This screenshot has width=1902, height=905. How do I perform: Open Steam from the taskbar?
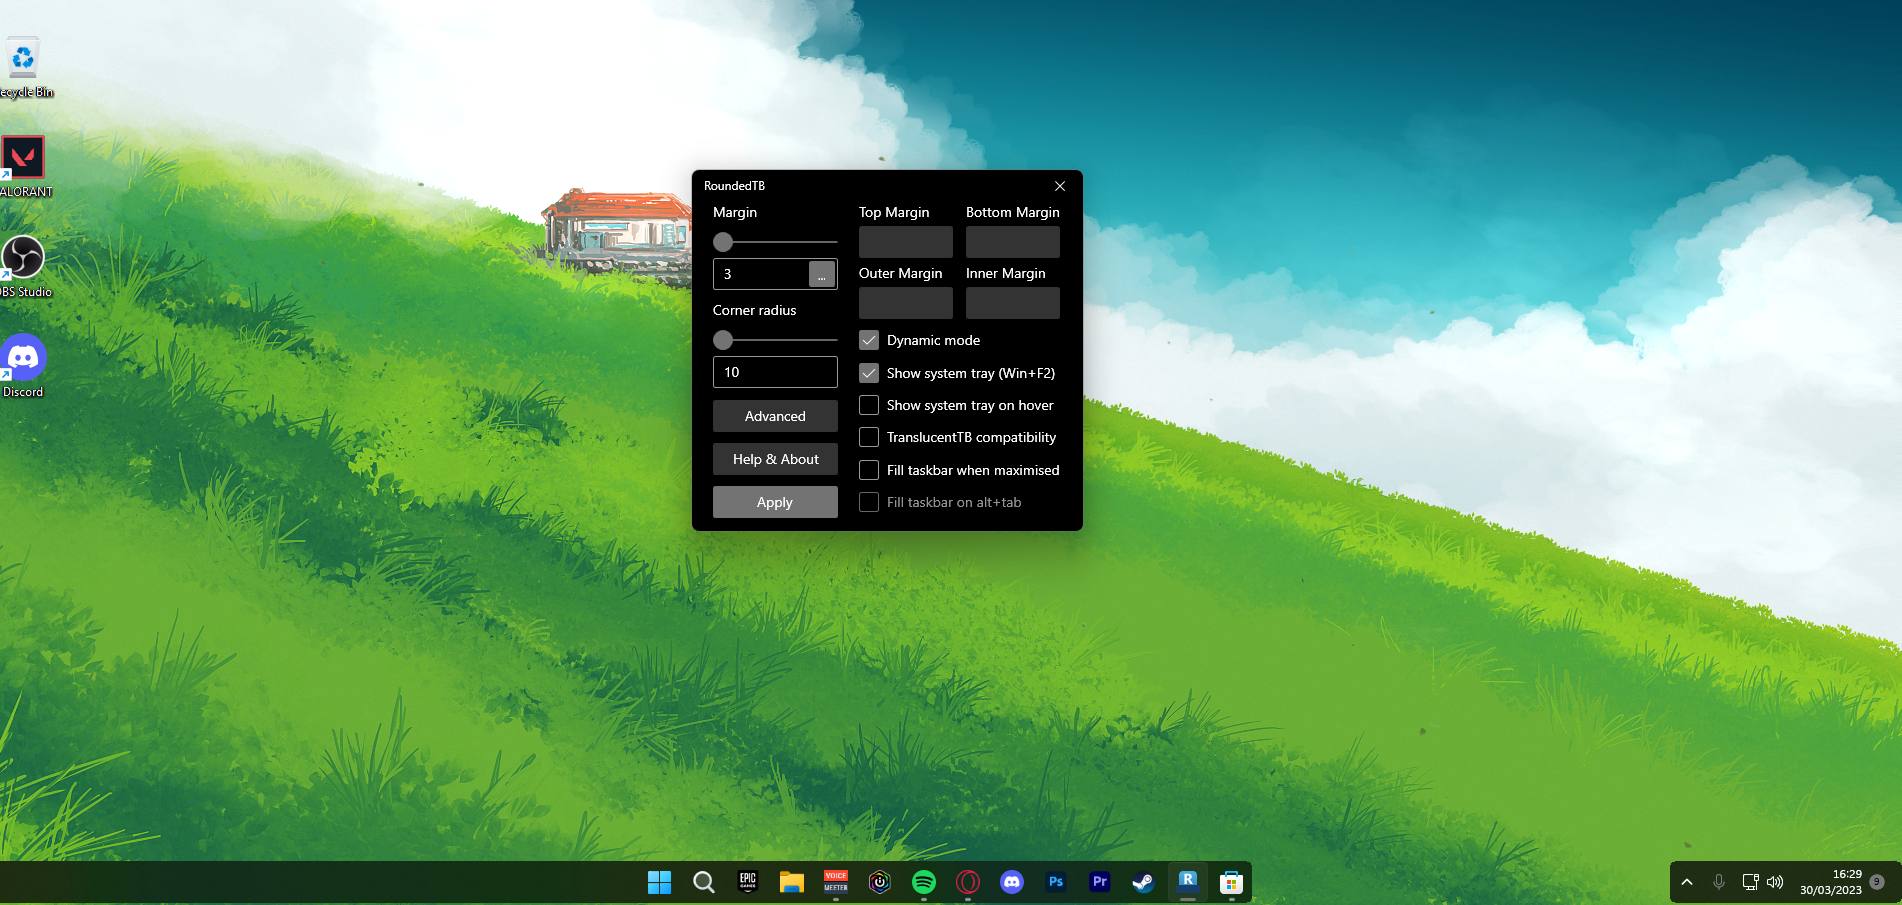tap(1143, 882)
